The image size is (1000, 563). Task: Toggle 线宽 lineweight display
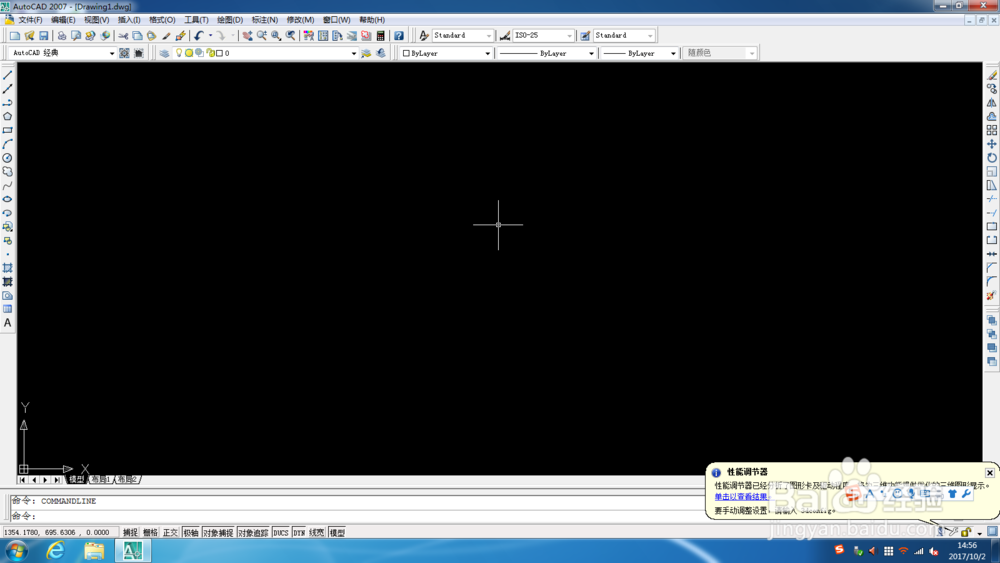(x=317, y=532)
